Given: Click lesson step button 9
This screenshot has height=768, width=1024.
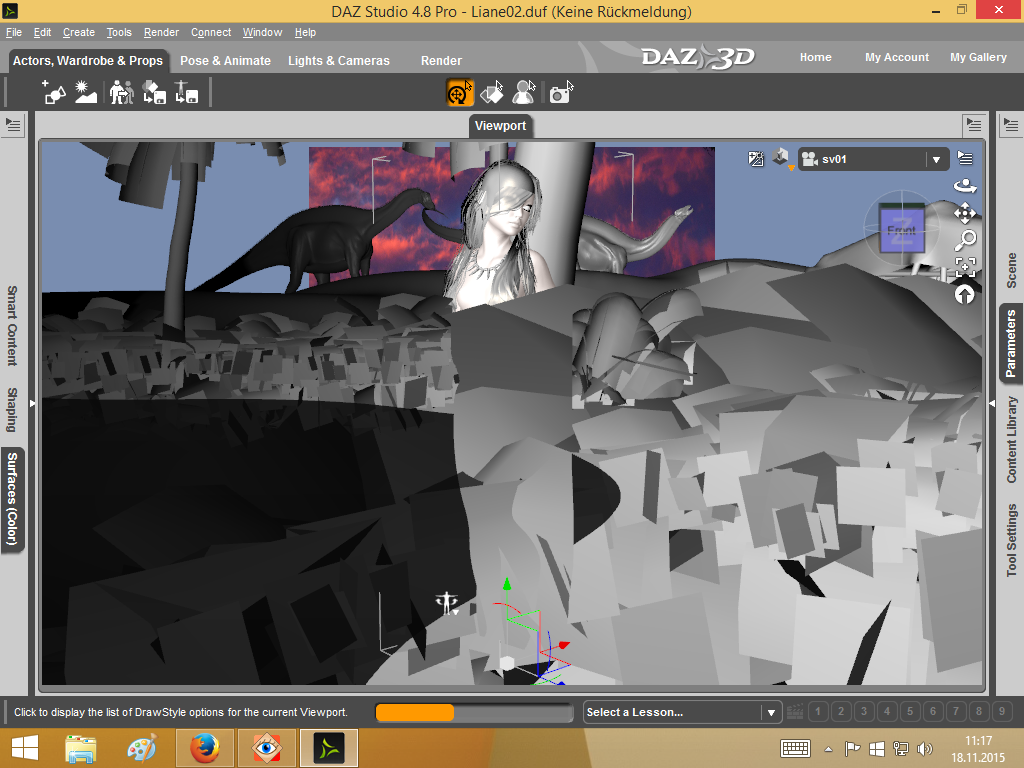Looking at the screenshot, I should (1002, 712).
